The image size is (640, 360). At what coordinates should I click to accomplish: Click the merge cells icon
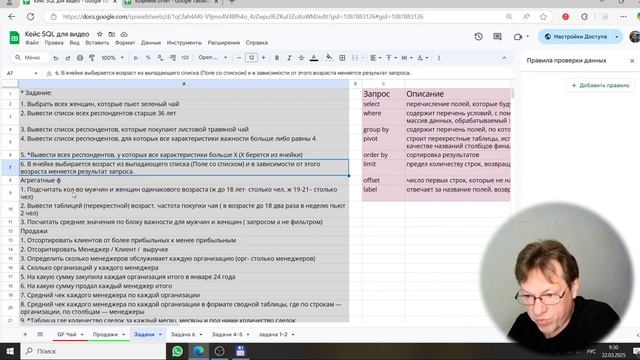coord(355,58)
